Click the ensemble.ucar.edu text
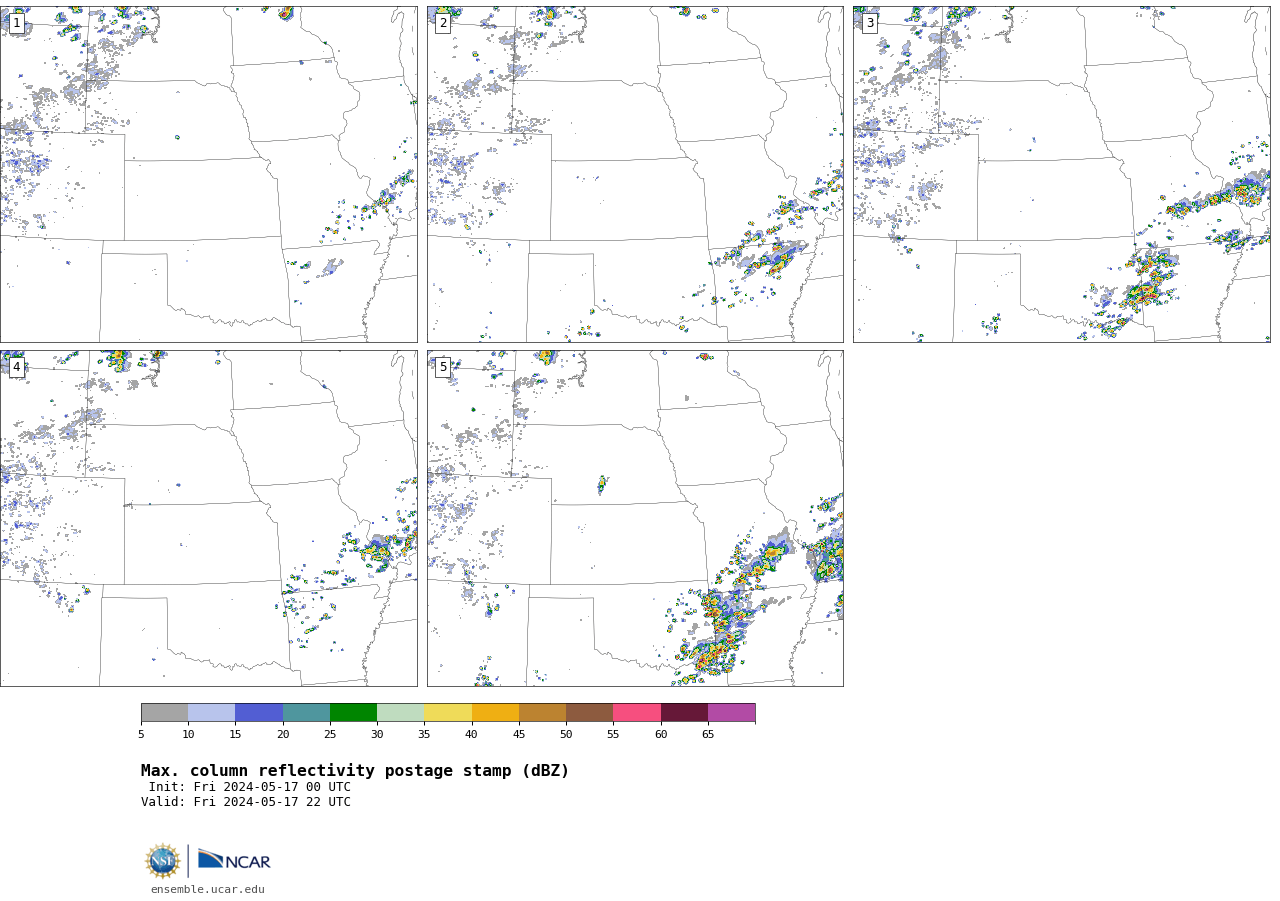The height and width of the screenshot is (901, 1280). click(208, 890)
